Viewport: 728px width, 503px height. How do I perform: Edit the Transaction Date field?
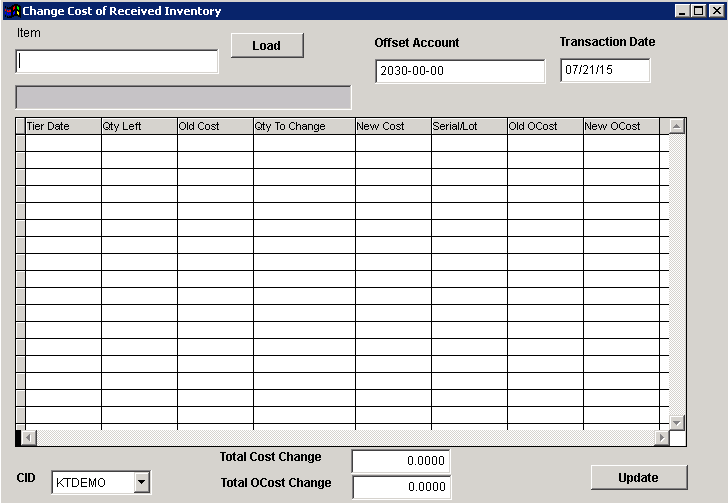coord(605,71)
